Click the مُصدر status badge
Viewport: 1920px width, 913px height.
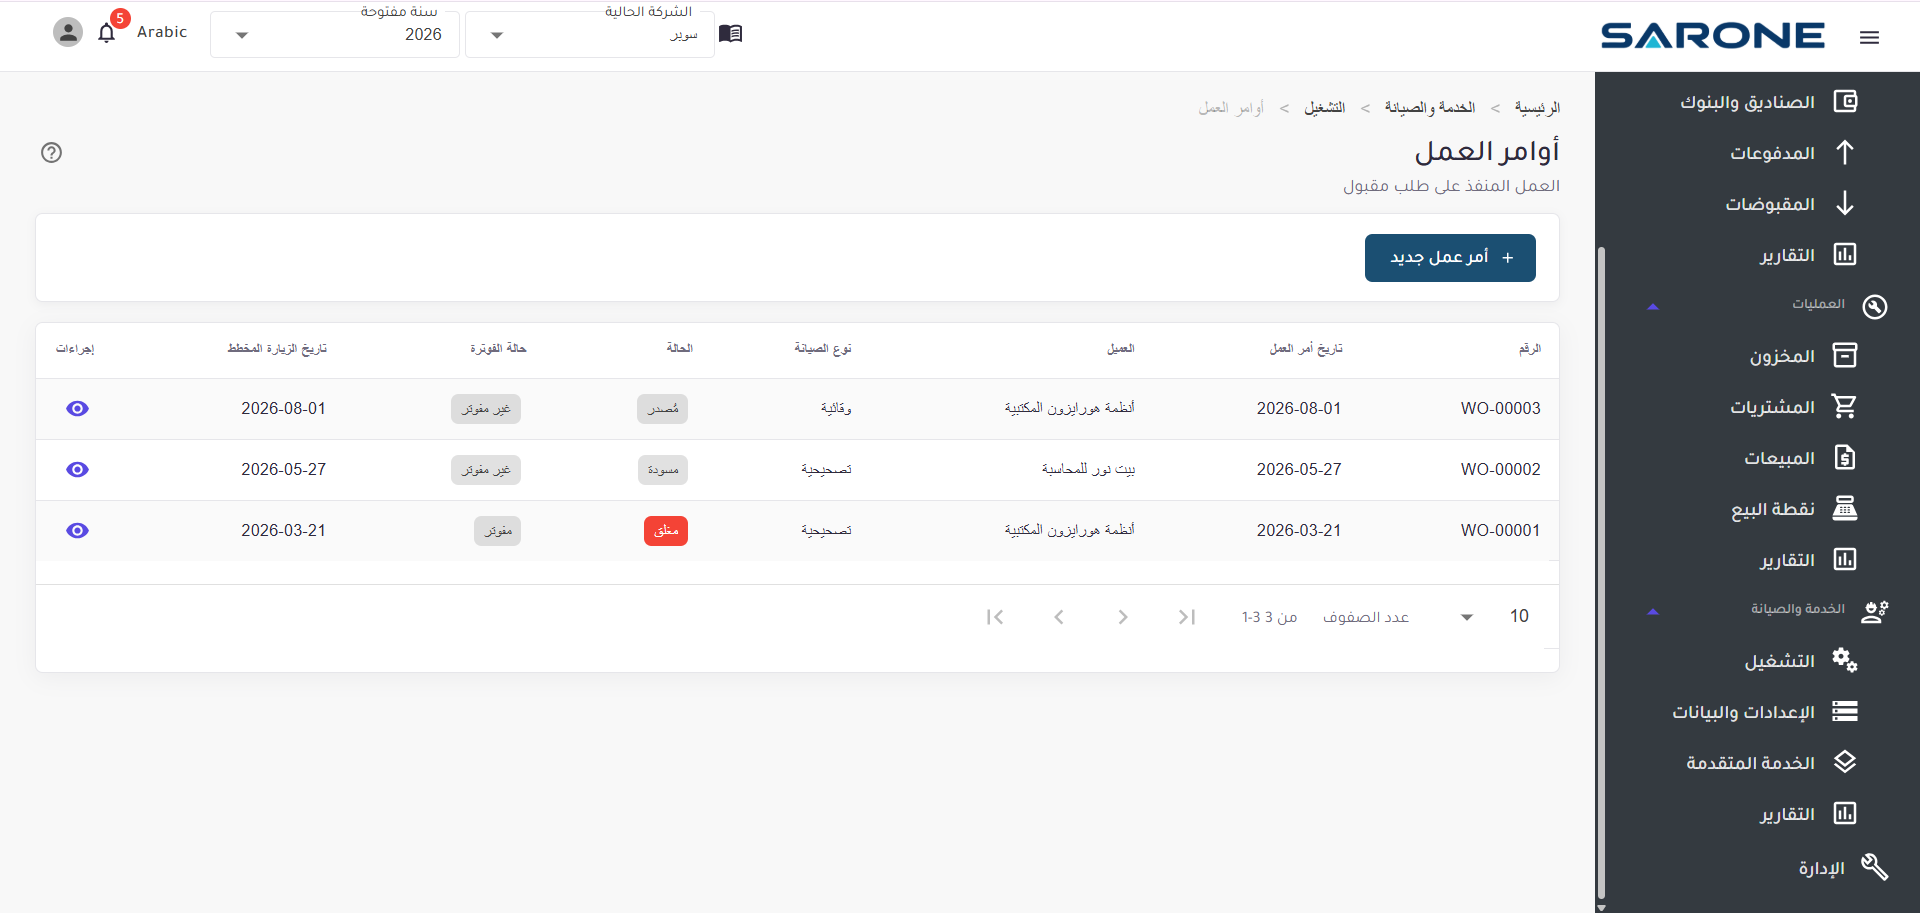(663, 408)
